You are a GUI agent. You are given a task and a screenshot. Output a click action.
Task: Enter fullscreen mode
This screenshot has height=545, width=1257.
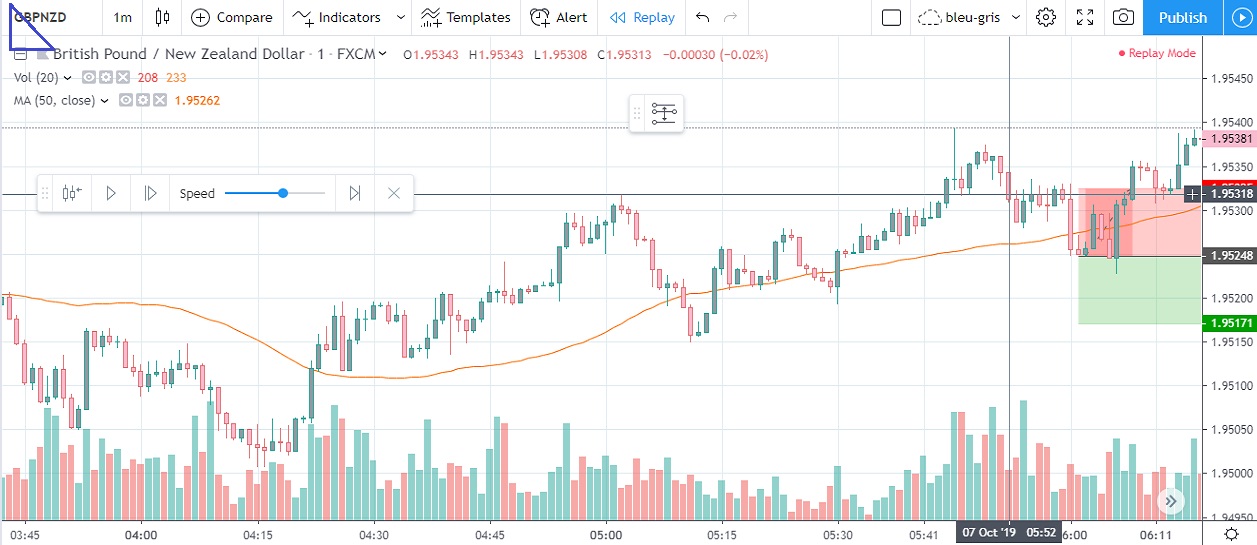click(1084, 17)
